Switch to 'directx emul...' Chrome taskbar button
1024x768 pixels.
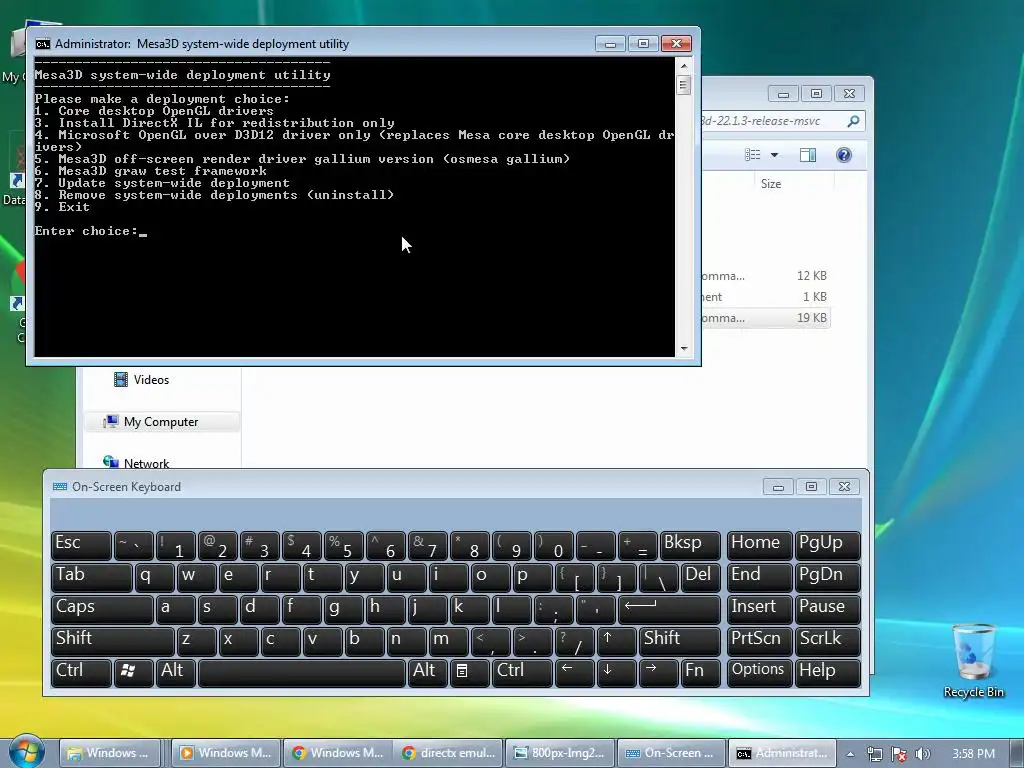449,753
